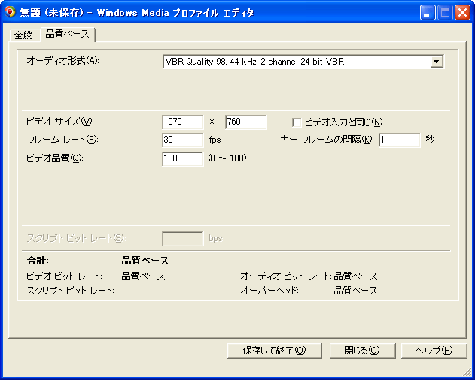
Task: Click the 合計 label text
Action: (x=37, y=260)
